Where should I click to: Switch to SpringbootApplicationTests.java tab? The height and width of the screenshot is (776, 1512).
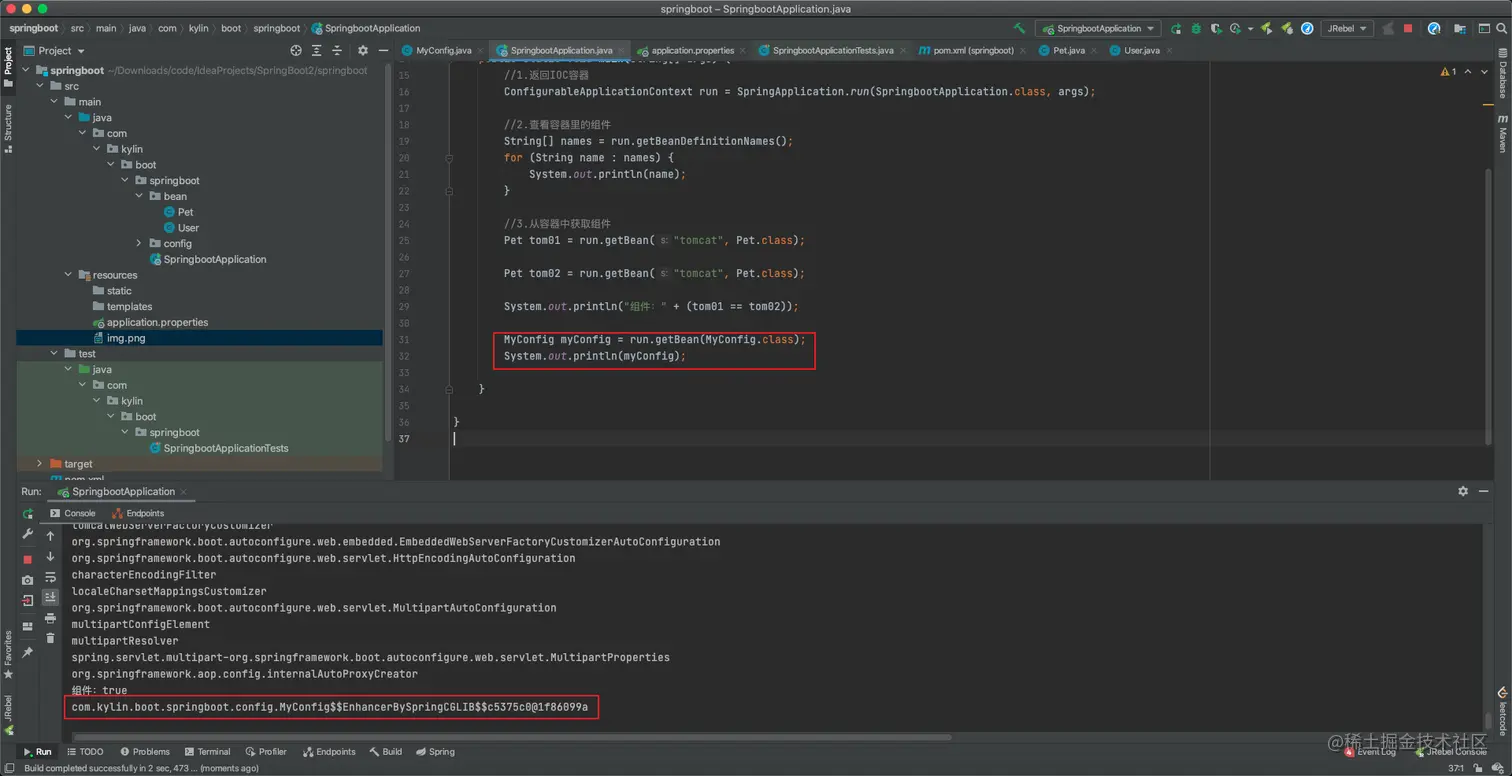[832, 50]
